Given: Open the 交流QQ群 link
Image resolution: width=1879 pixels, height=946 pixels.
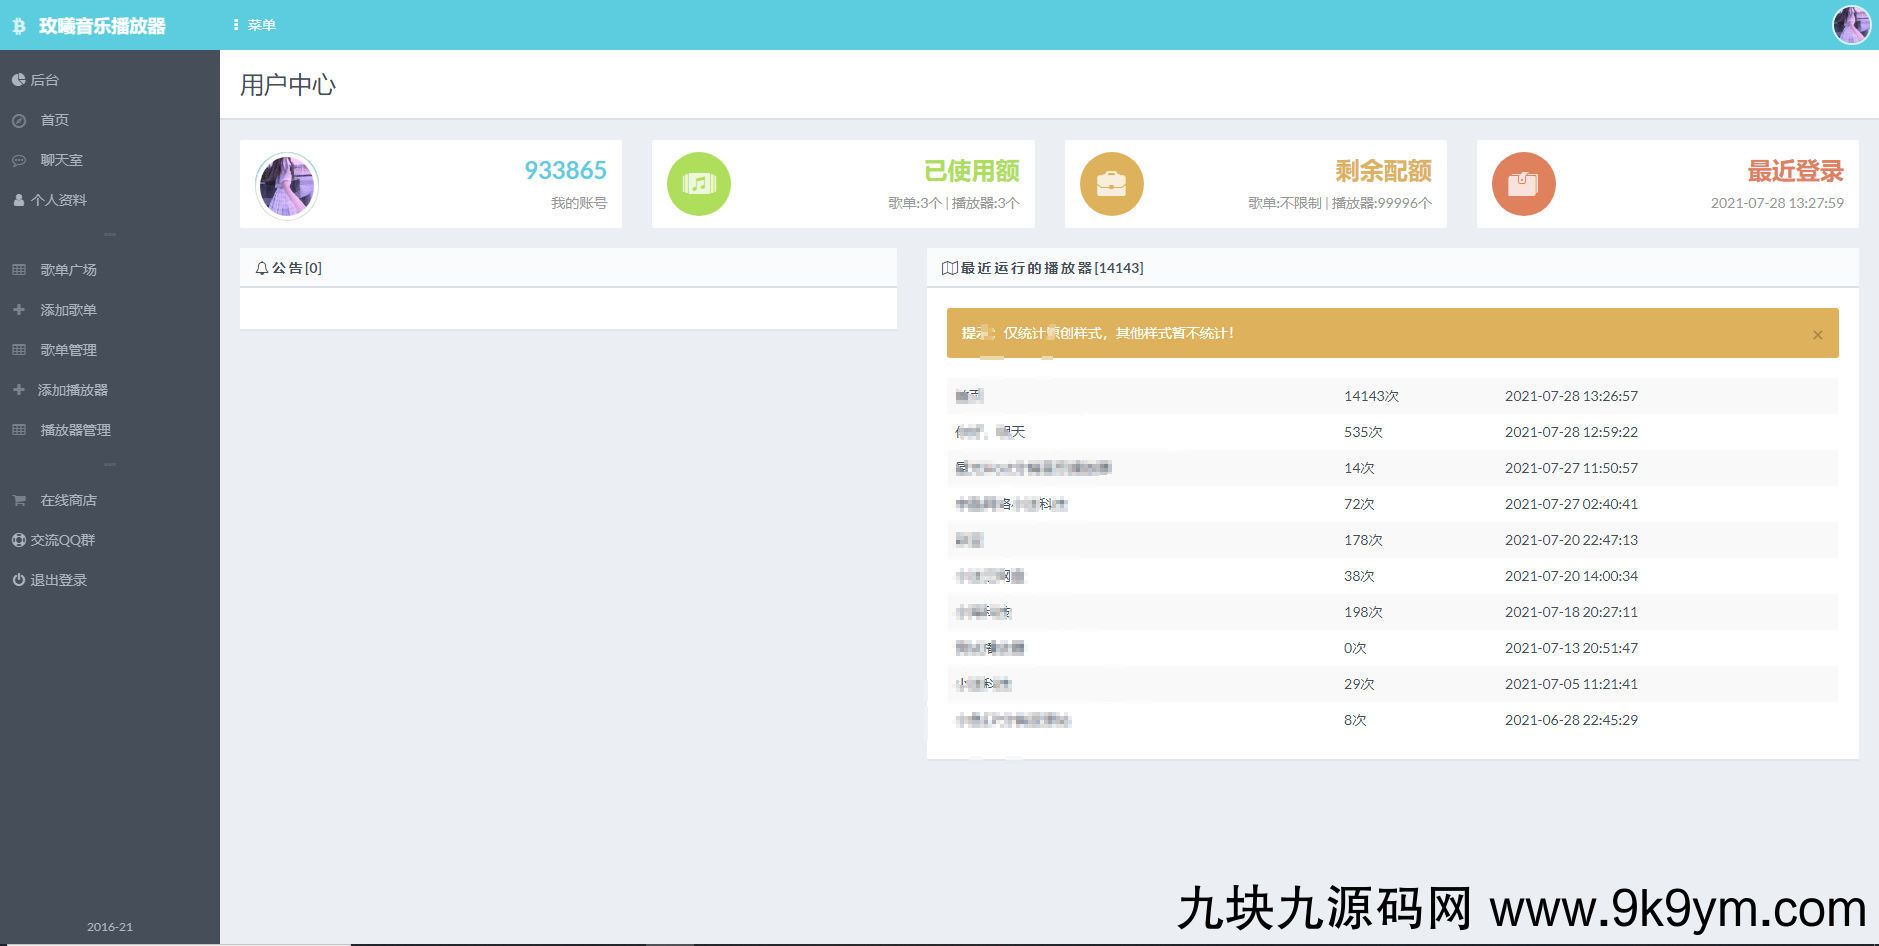Looking at the screenshot, I should (x=62, y=540).
